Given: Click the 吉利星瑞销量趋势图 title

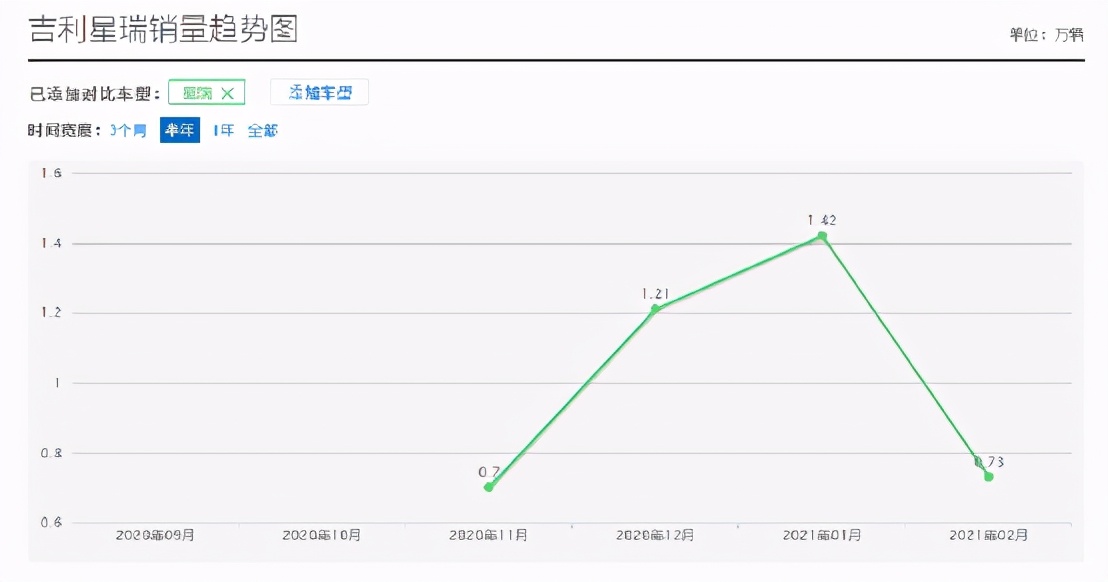Looking at the screenshot, I should (x=163, y=30).
